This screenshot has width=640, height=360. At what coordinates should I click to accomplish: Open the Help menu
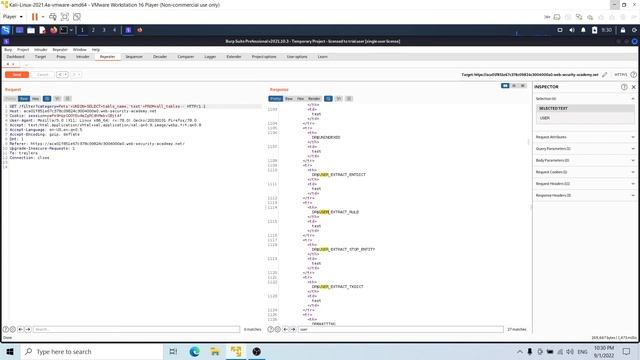tap(96, 50)
